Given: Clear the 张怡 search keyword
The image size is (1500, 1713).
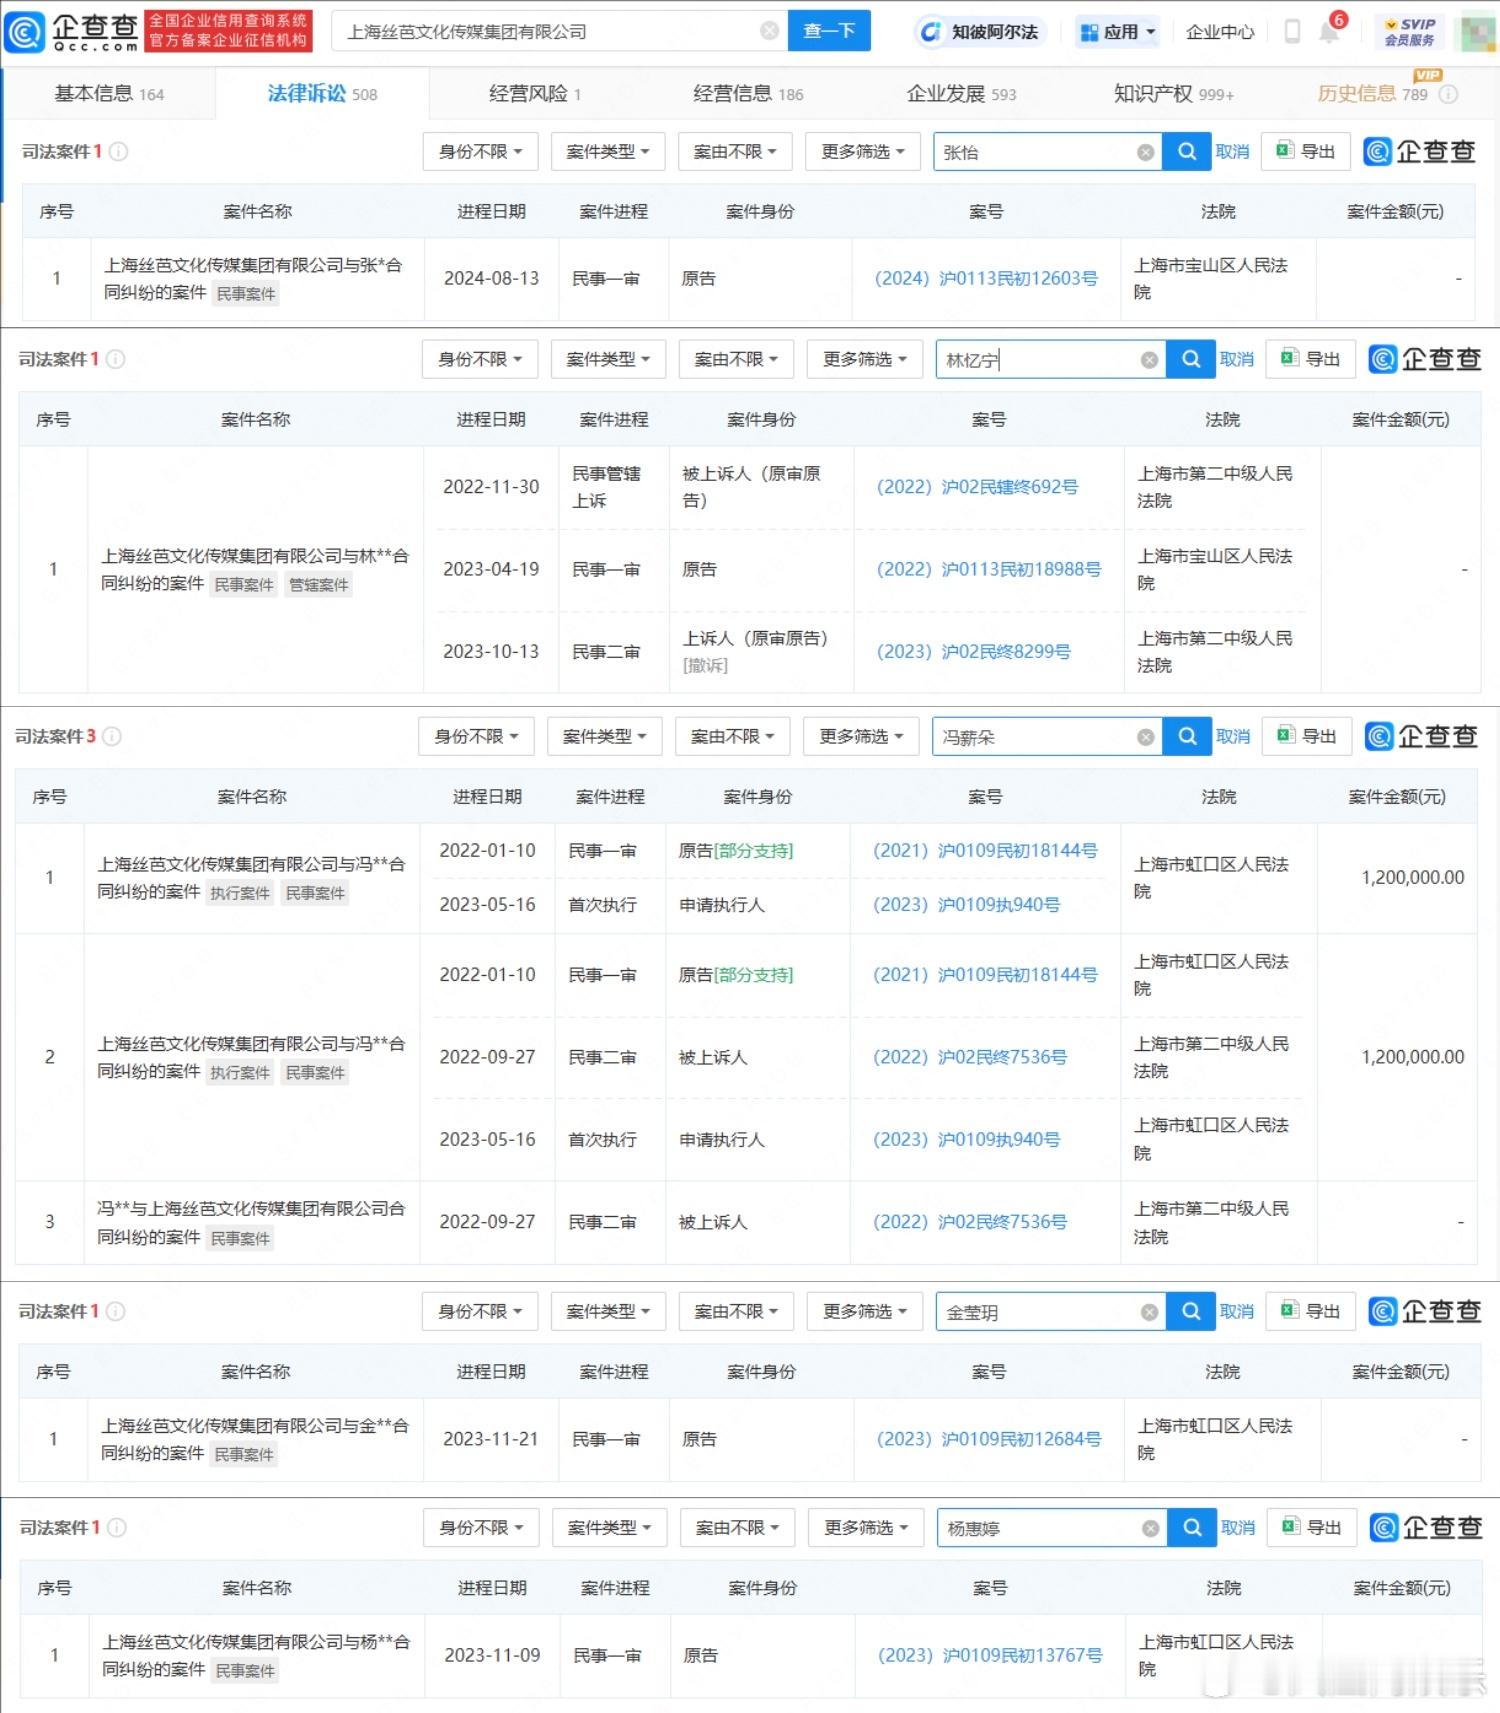Looking at the screenshot, I should point(1145,152).
